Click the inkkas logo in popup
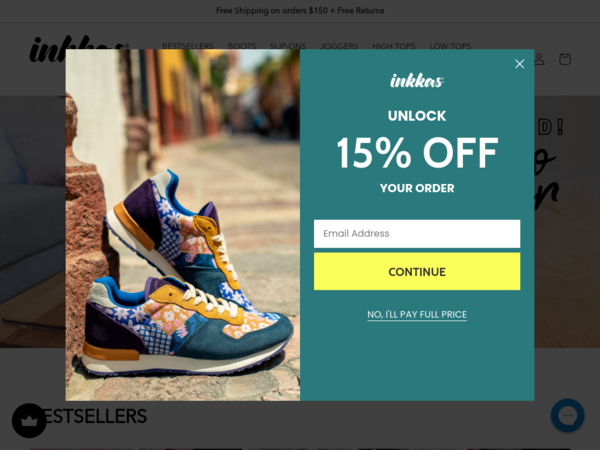Image resolution: width=600 pixels, height=450 pixels. click(417, 80)
